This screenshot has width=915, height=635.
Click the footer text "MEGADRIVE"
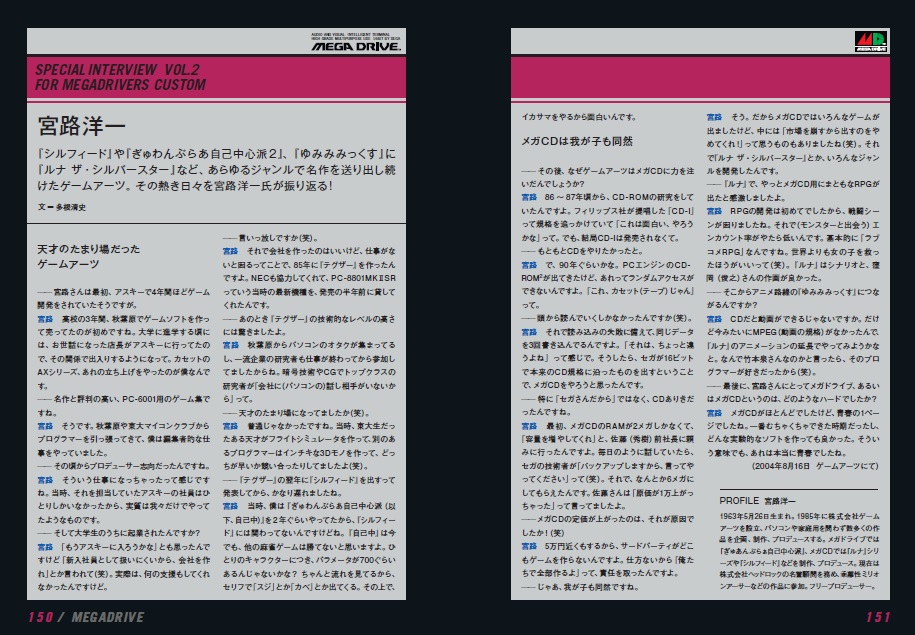point(108,617)
